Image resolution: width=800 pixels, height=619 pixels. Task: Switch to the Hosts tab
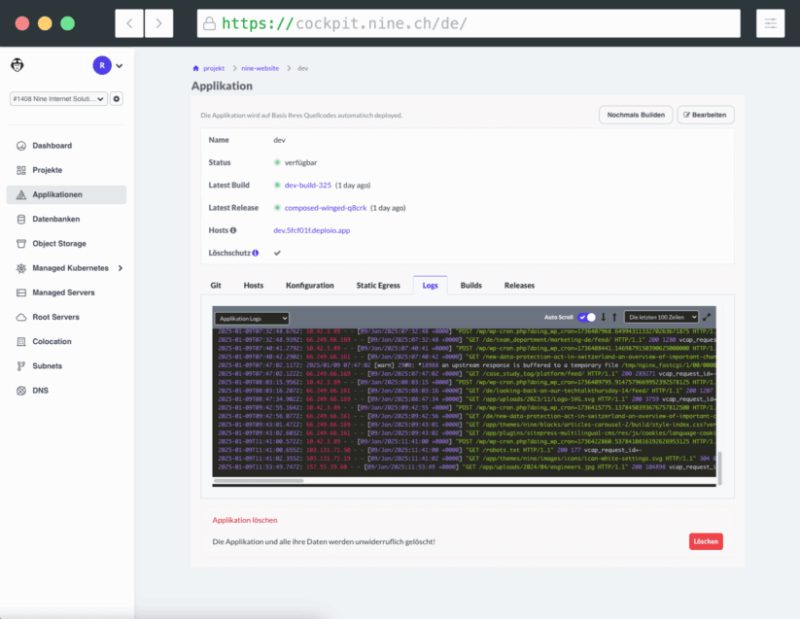[254, 285]
